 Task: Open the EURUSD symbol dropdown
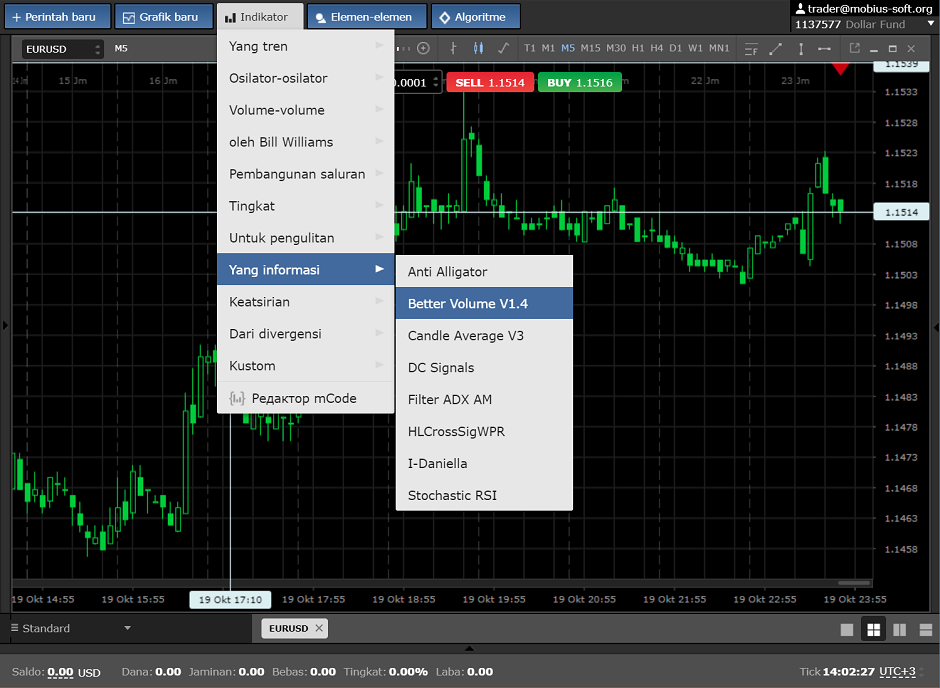[x=63, y=48]
